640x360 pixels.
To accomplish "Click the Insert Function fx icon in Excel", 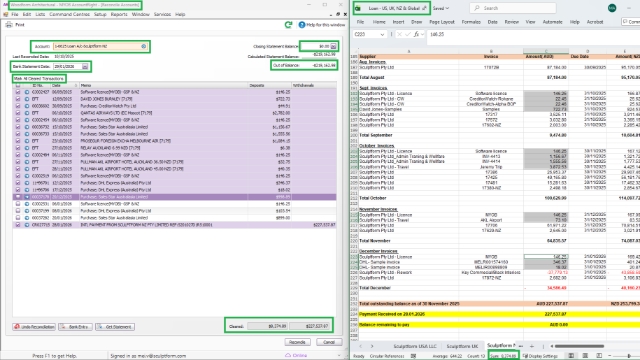I will (416, 34).
